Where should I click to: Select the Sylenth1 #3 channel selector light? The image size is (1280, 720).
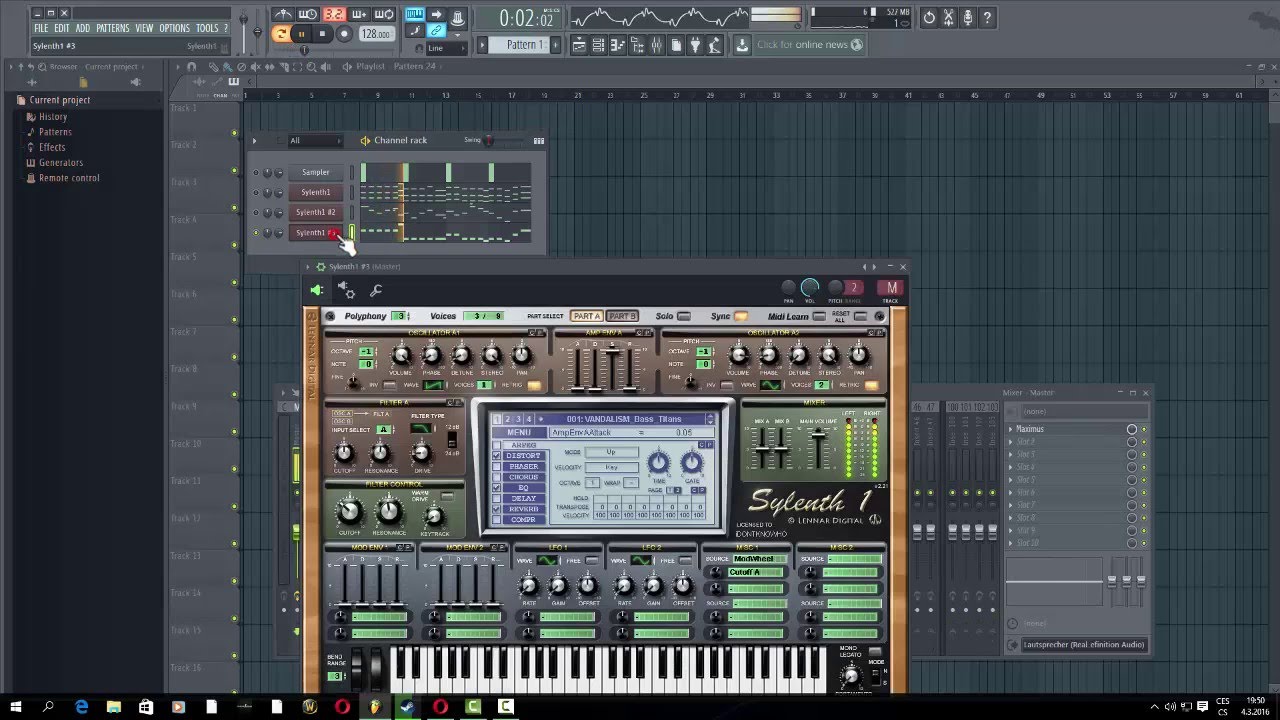pyautogui.click(x=352, y=232)
